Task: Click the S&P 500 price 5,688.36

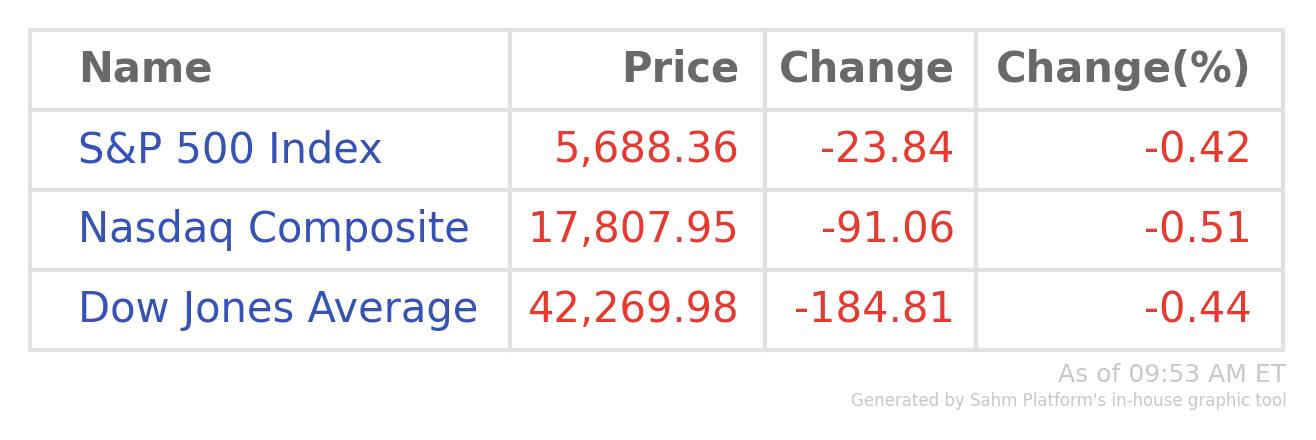Action: point(646,149)
